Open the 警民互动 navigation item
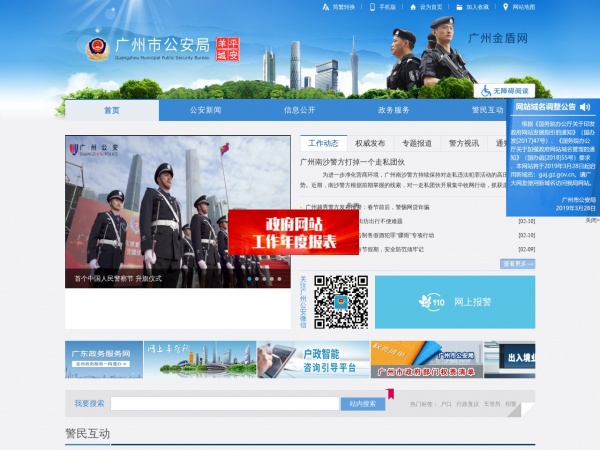600x450 pixels. pyautogui.click(x=487, y=110)
